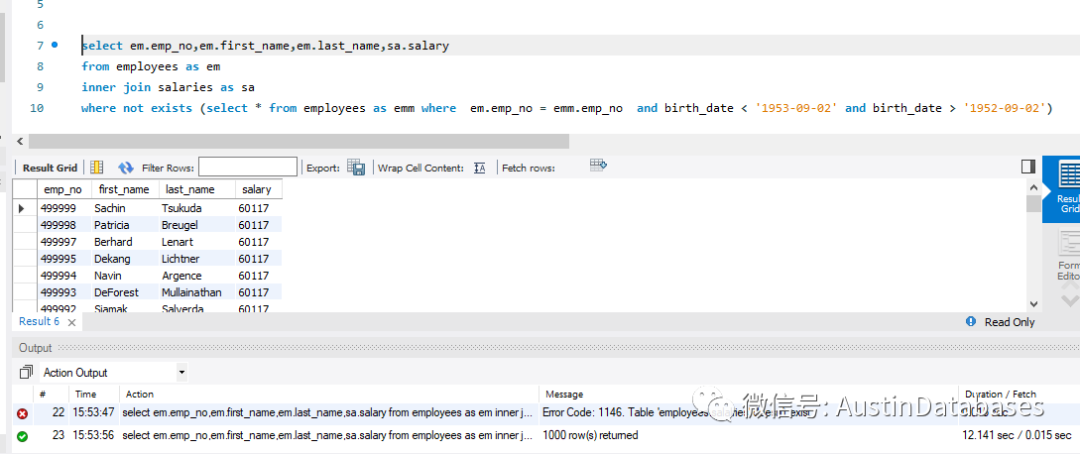Click the emp_no column header
The width and height of the screenshot is (1080, 454).
[62, 189]
